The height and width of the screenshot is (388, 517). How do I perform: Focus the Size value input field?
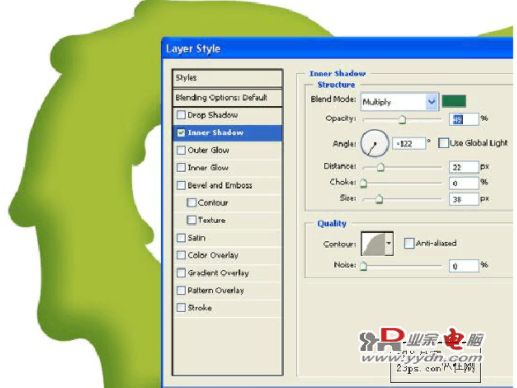click(x=464, y=199)
